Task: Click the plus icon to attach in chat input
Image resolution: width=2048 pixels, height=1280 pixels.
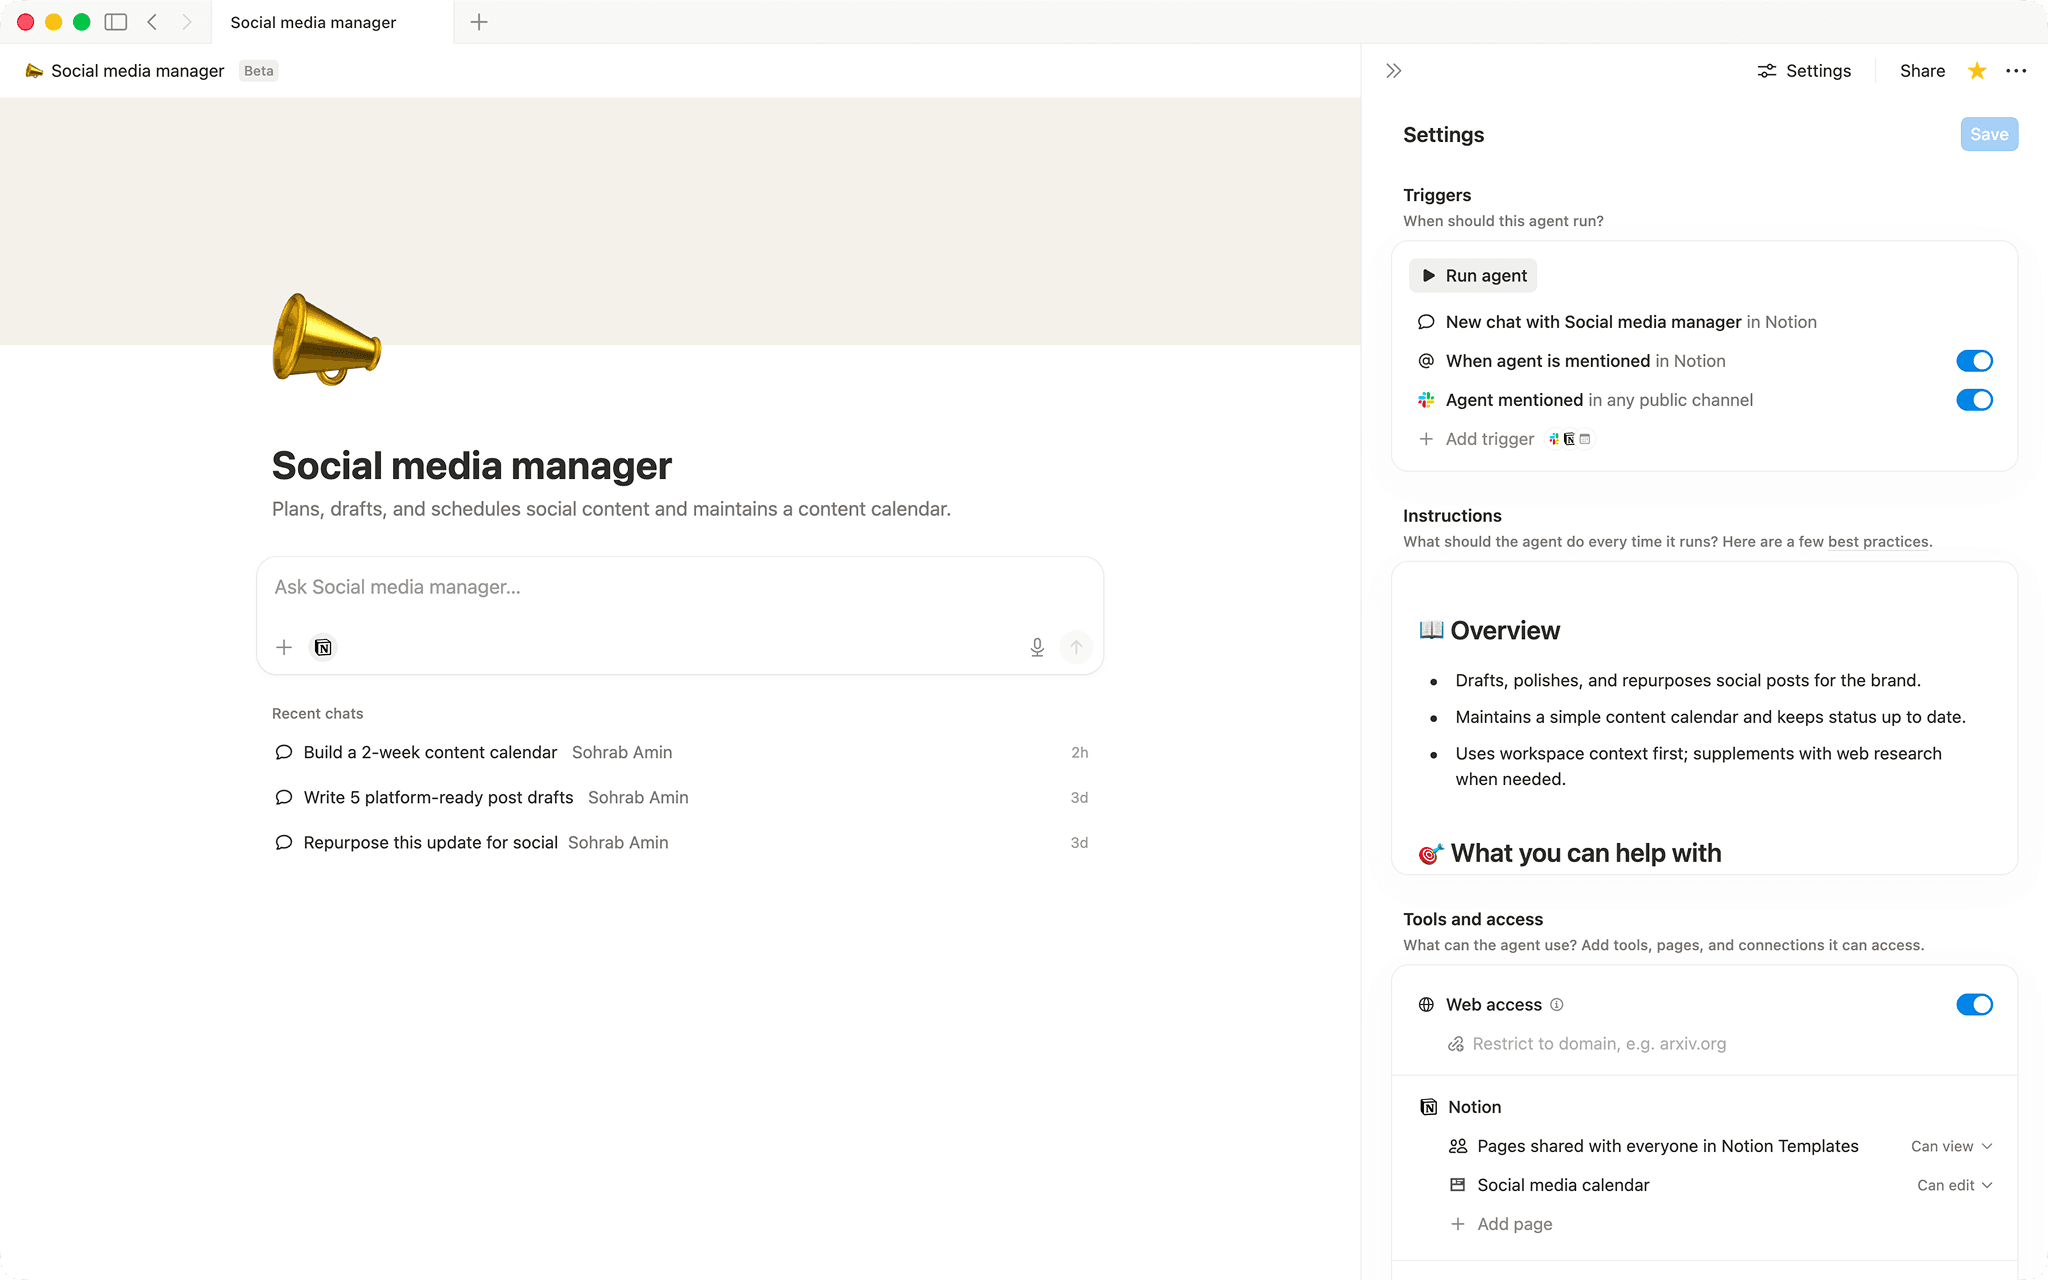Action: (x=283, y=647)
